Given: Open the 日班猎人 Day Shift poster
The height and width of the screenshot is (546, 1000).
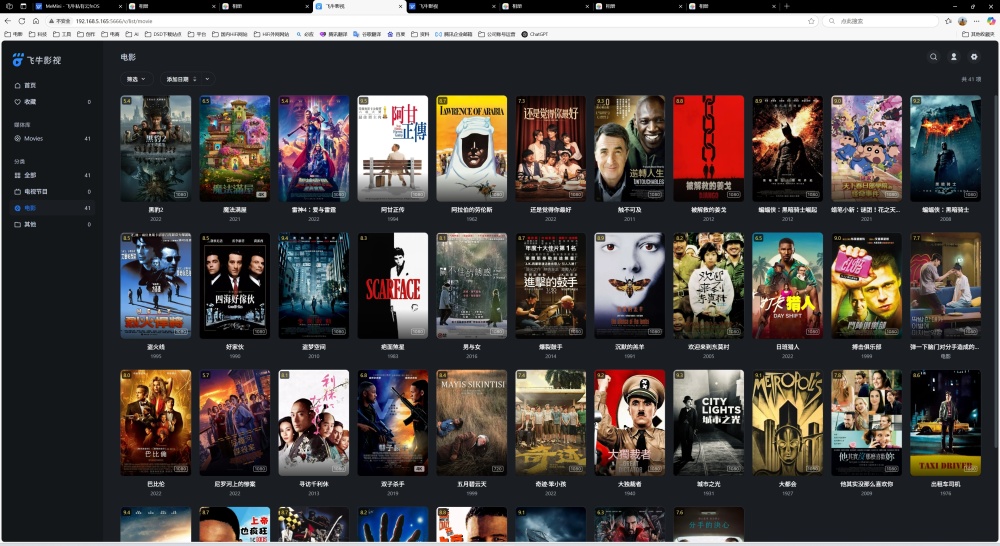Looking at the screenshot, I should pyautogui.click(x=788, y=285).
